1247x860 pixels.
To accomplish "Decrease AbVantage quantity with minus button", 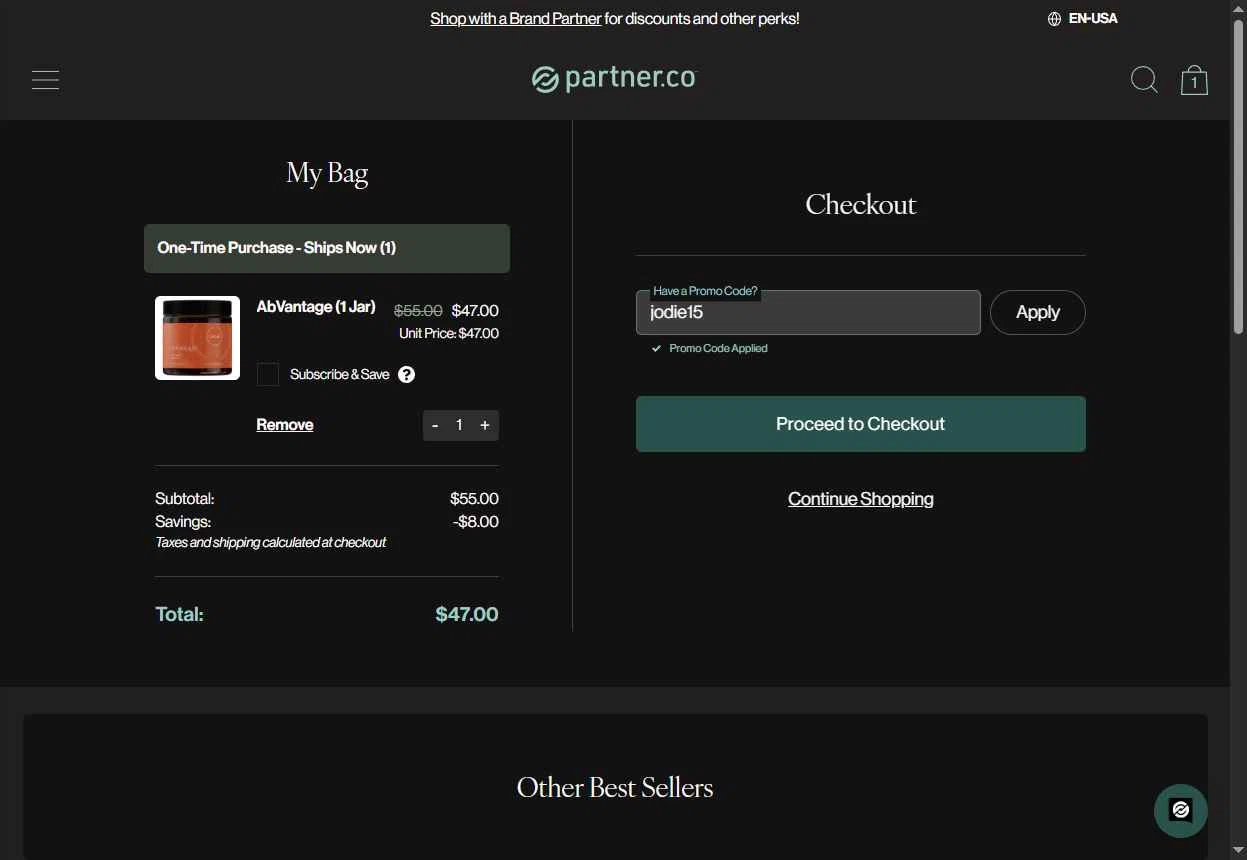I will [435, 425].
